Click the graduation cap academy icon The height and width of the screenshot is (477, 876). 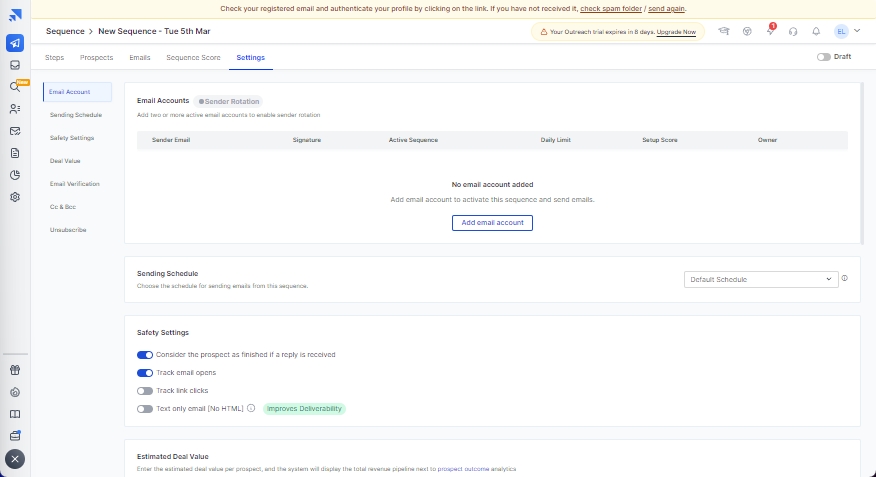(724, 32)
